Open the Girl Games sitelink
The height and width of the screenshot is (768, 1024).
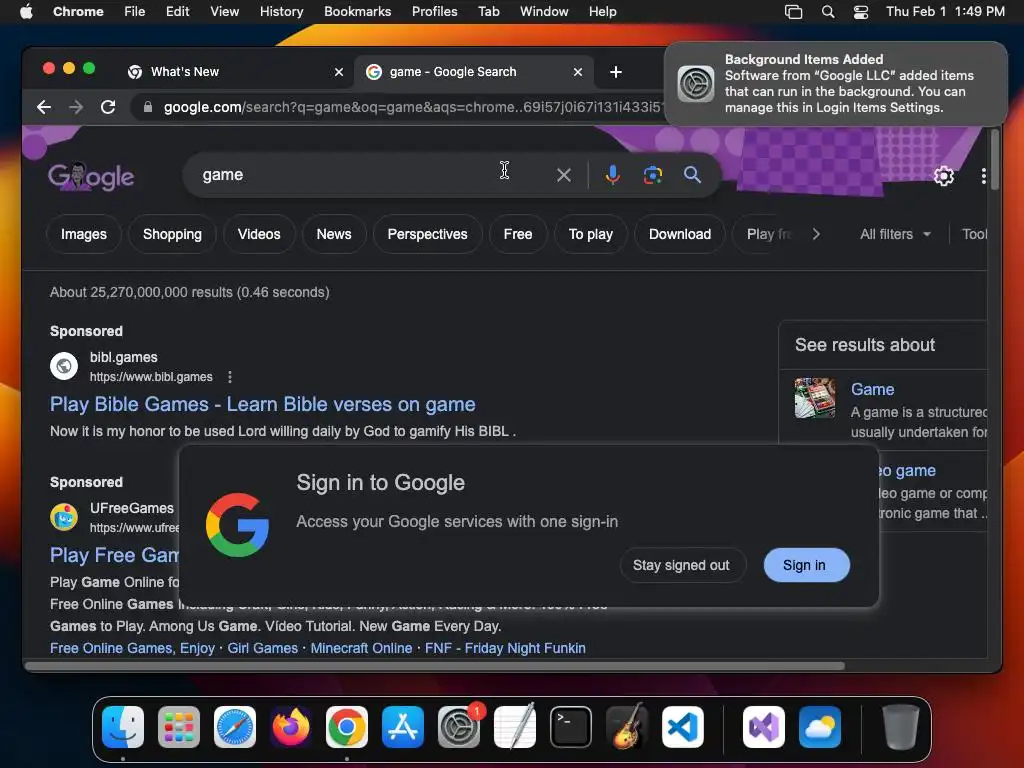pyautogui.click(x=263, y=648)
